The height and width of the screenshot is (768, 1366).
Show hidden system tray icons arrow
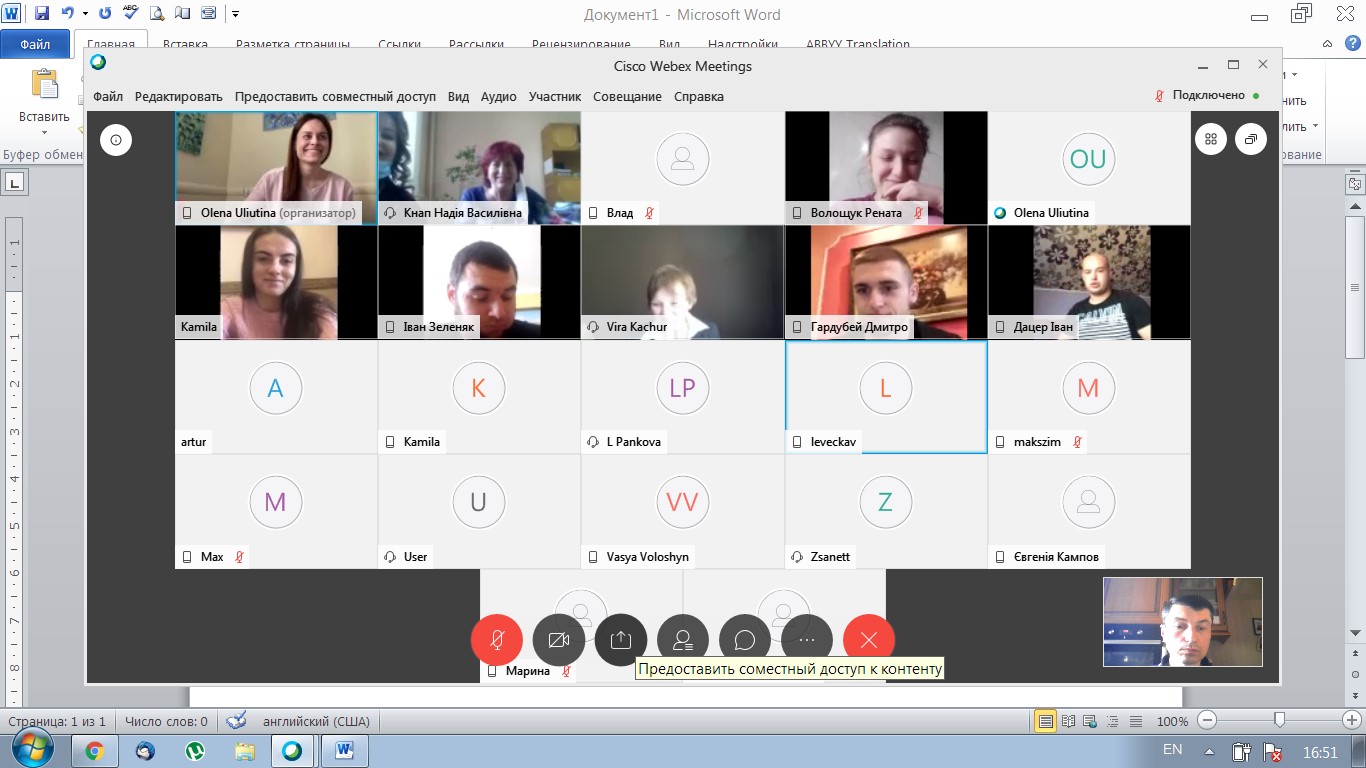point(1210,751)
